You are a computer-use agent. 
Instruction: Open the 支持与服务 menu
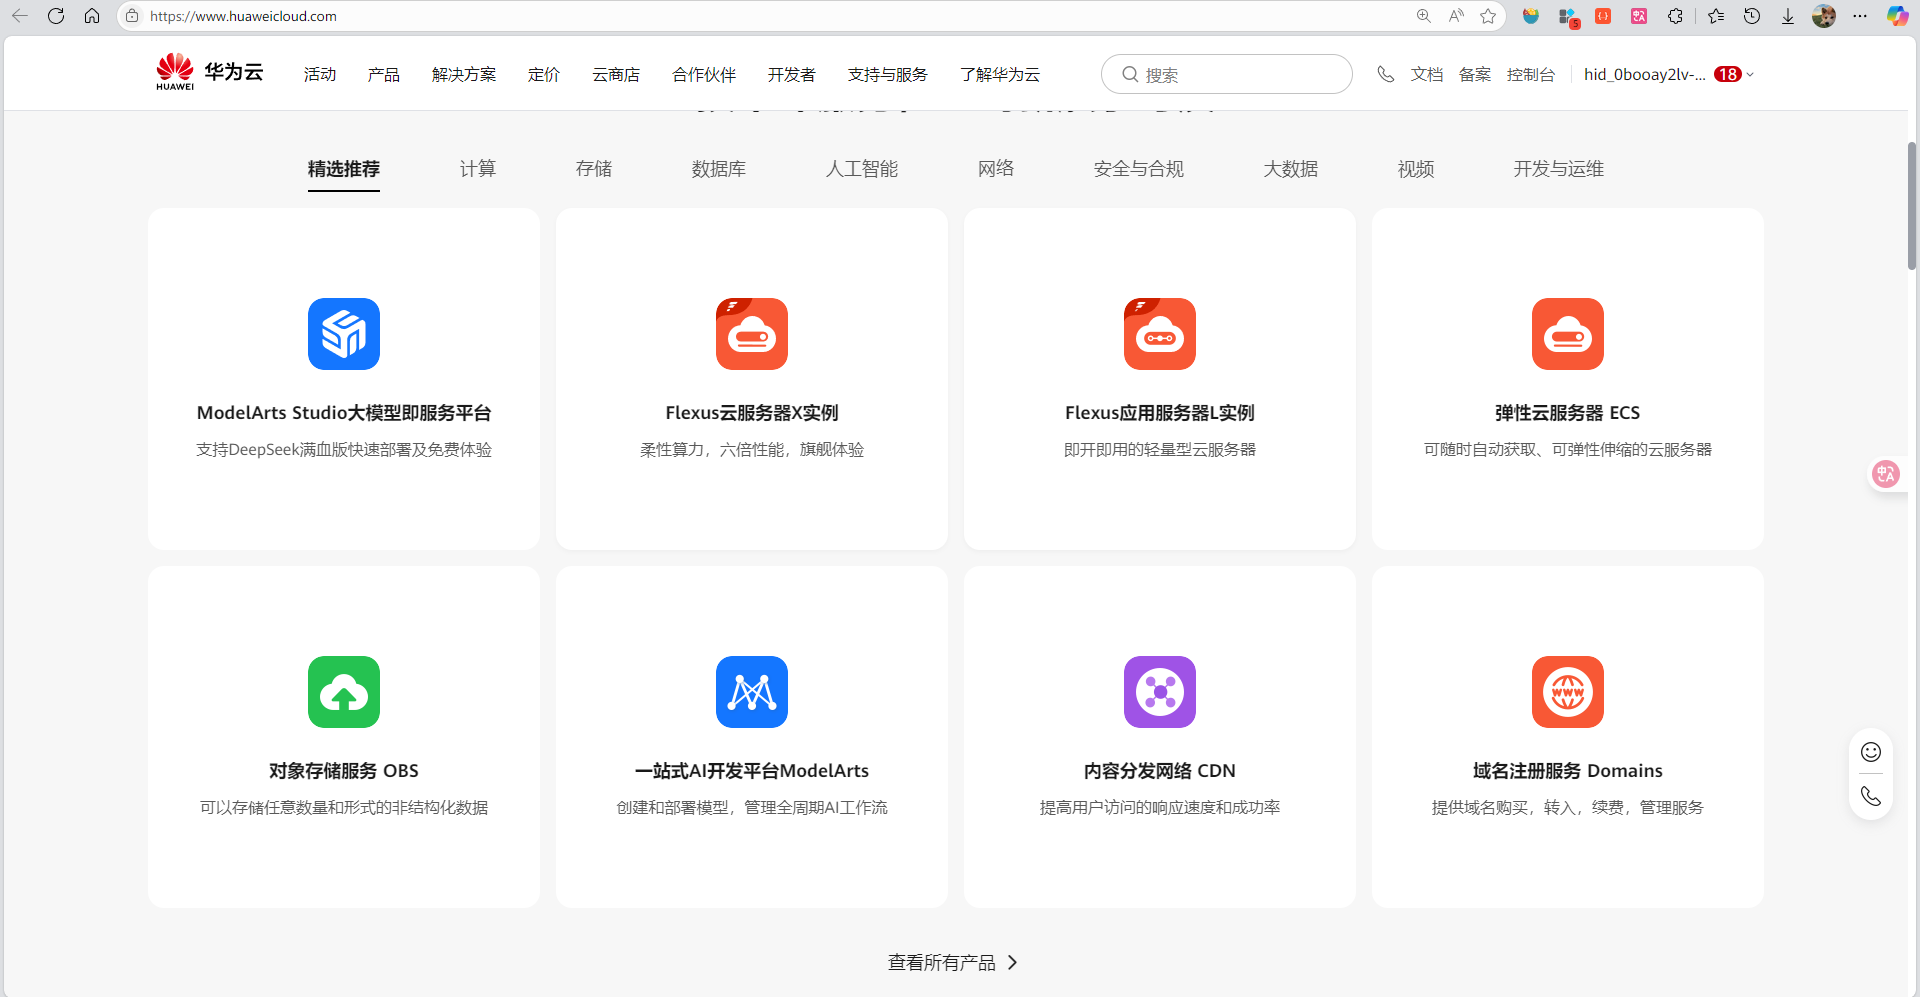pyautogui.click(x=888, y=74)
